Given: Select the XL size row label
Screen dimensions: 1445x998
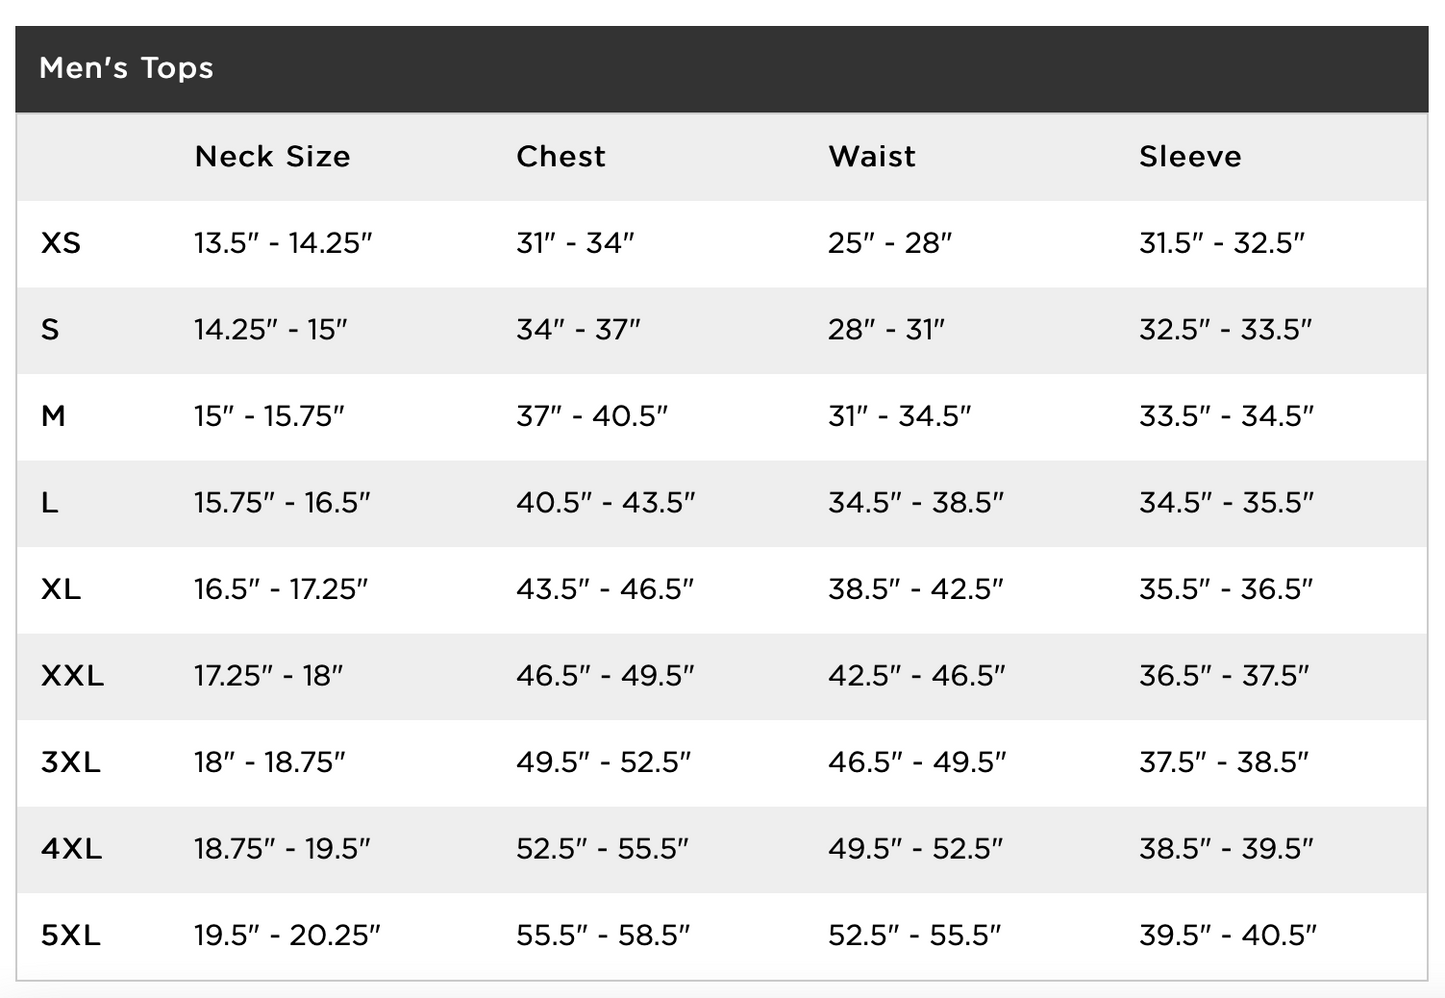Looking at the screenshot, I should [61, 589].
